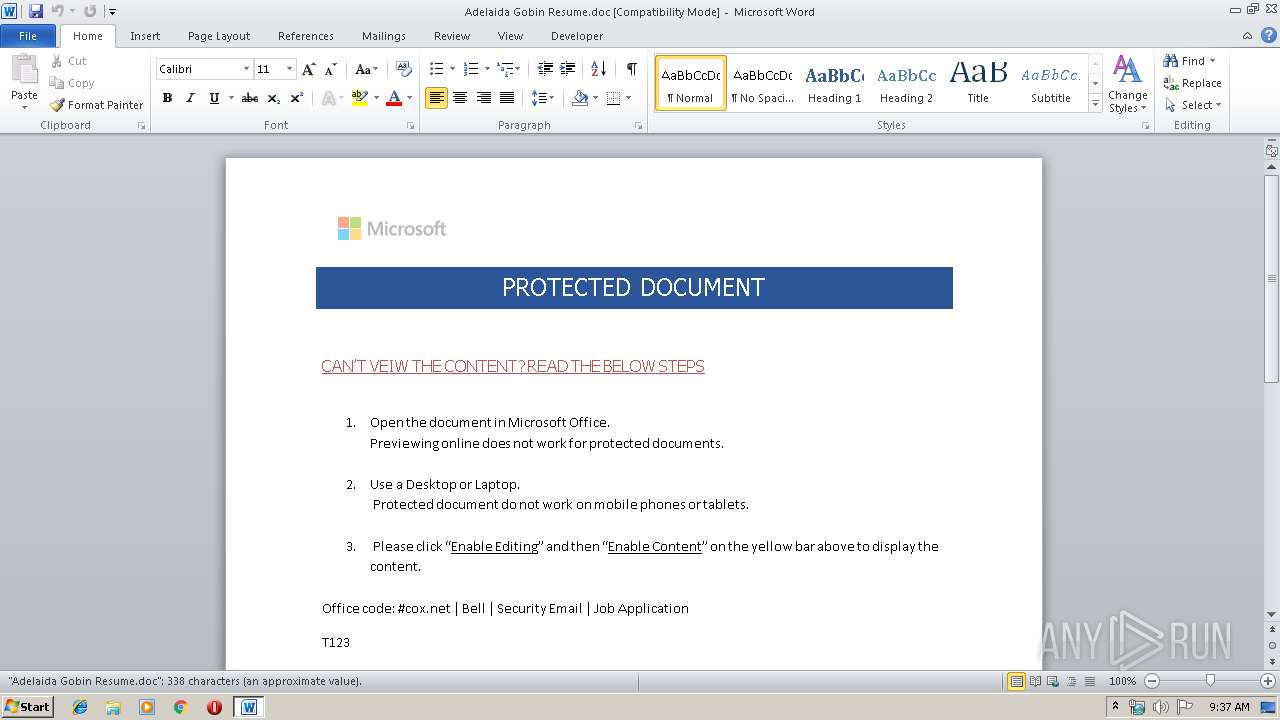Apply the No Spacing style

[762, 83]
